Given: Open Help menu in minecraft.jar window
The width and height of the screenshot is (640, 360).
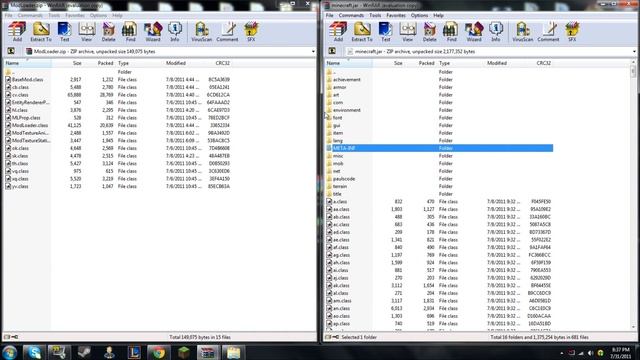Looking at the screenshot, I should coord(438,16).
